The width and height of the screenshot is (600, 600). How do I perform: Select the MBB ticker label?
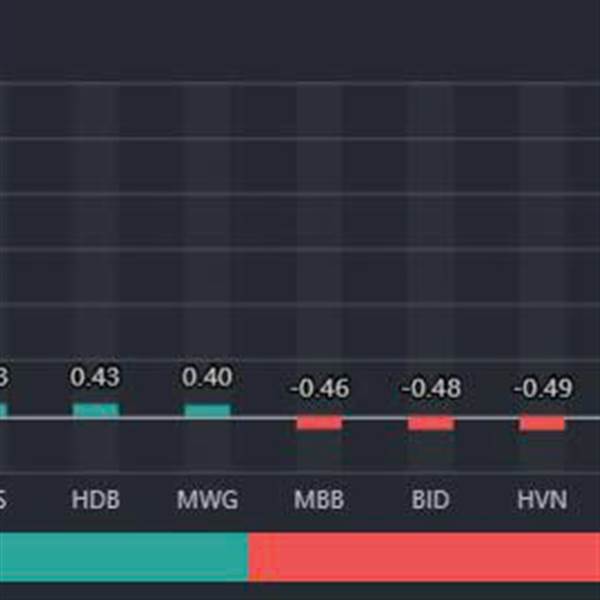tap(319, 499)
